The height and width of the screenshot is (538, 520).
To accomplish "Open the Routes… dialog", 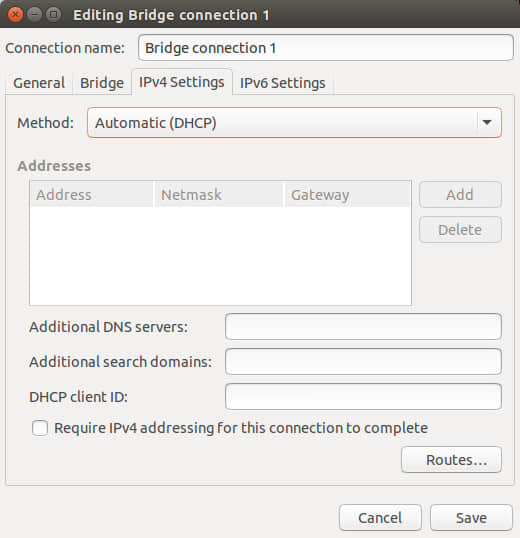I will 451,460.
